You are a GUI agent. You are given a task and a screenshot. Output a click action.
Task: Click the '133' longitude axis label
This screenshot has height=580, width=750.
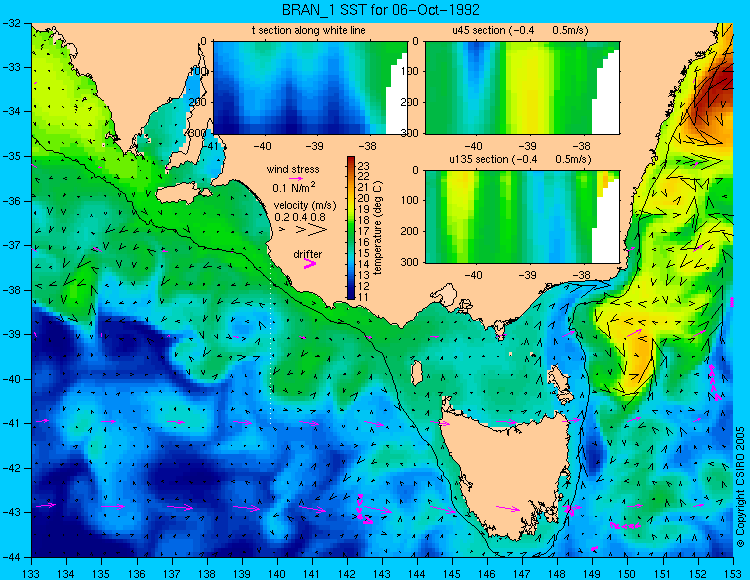(32, 573)
